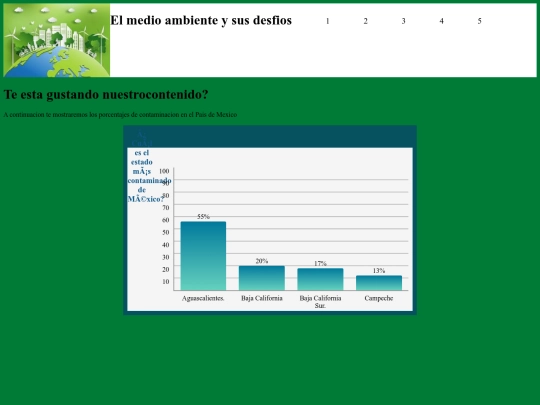The width and height of the screenshot is (540, 405).
Task: Click the 'Aguascalientes.' axis label
Action: coord(203,298)
